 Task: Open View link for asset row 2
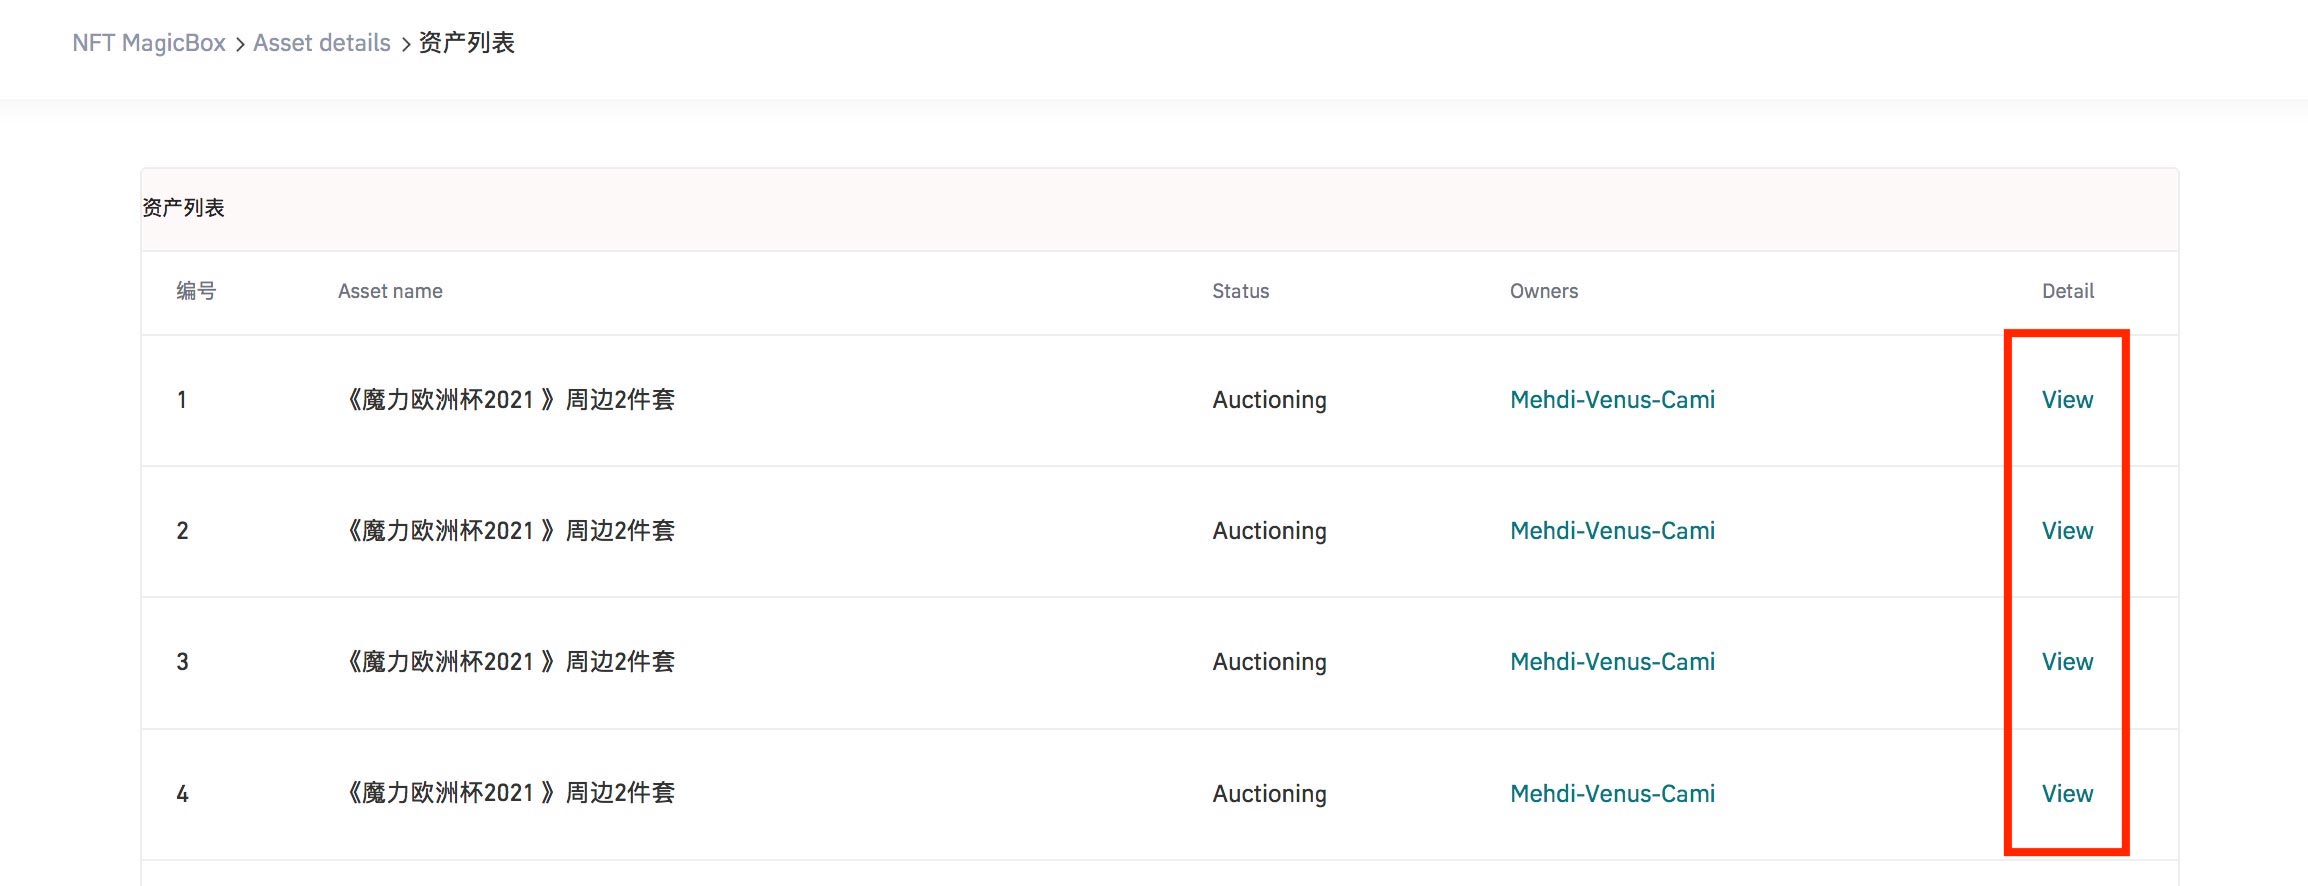pyautogui.click(x=2067, y=531)
